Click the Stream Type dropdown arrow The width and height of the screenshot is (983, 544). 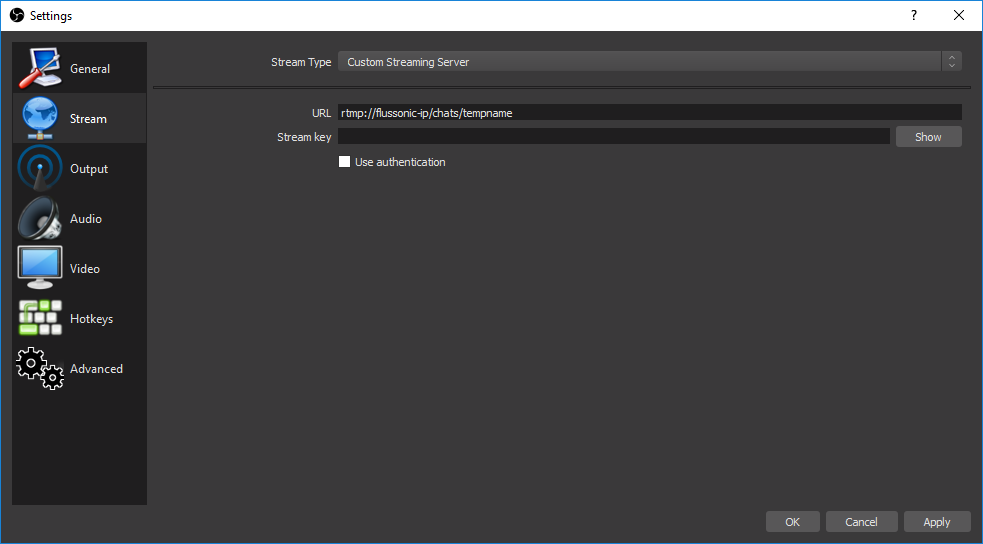[951, 62]
